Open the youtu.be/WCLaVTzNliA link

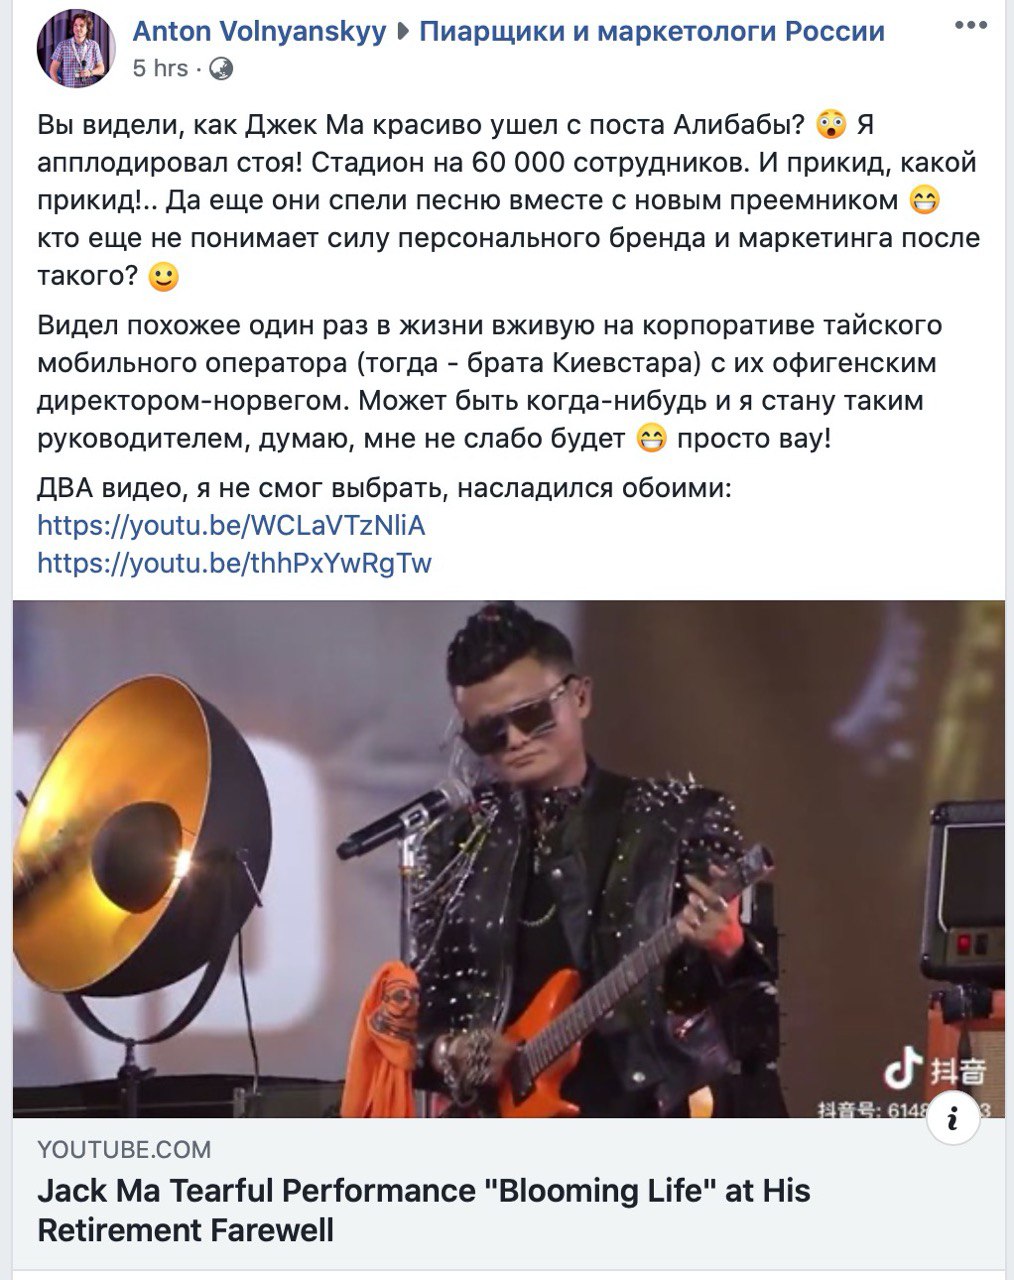tap(232, 525)
